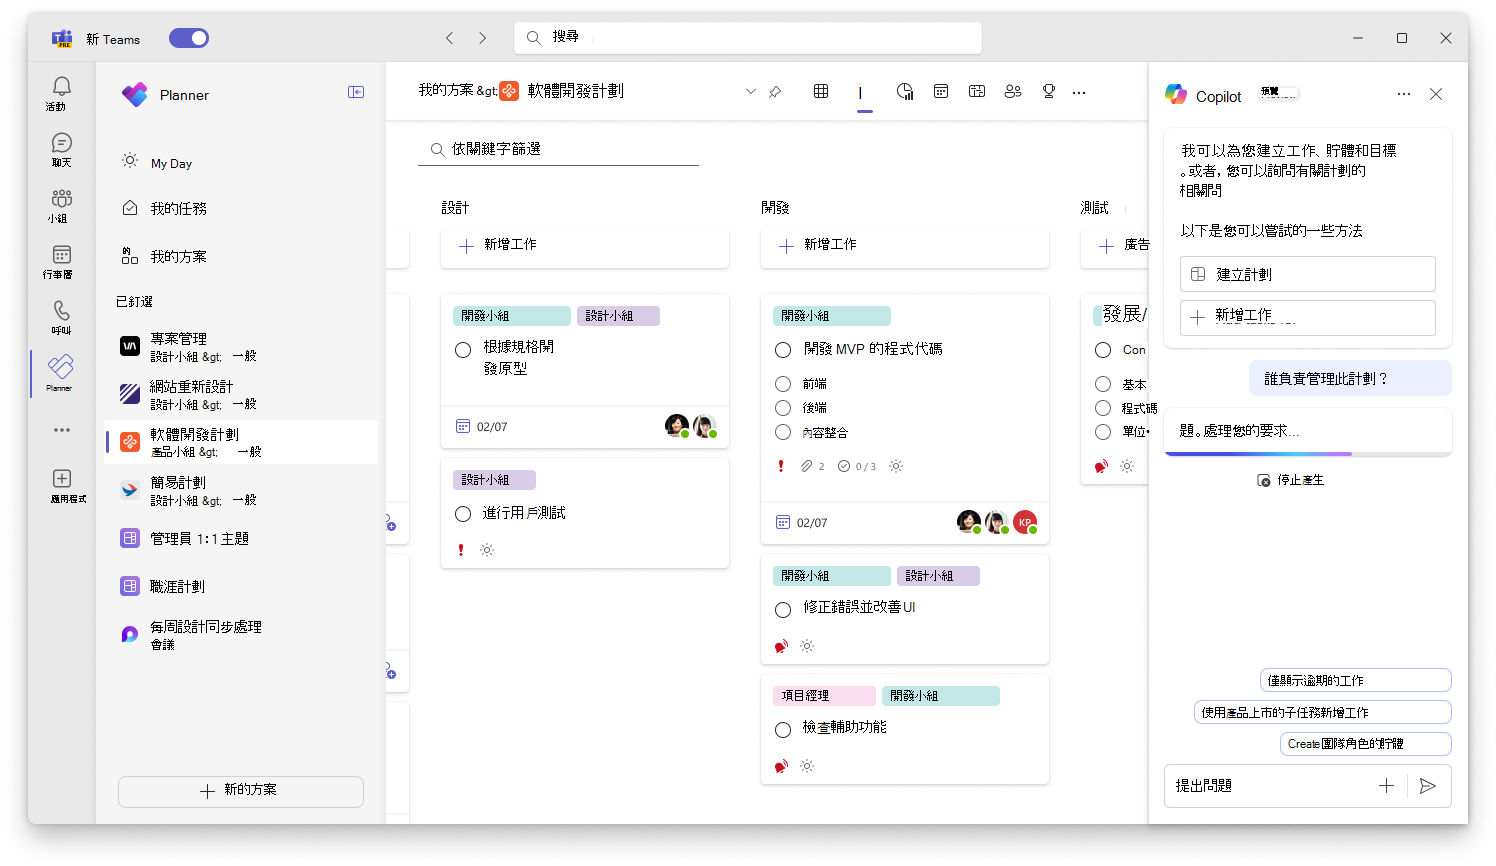Screen dimensions: 1496x866
Task: Go forward in Teams history
Action: (x=483, y=38)
